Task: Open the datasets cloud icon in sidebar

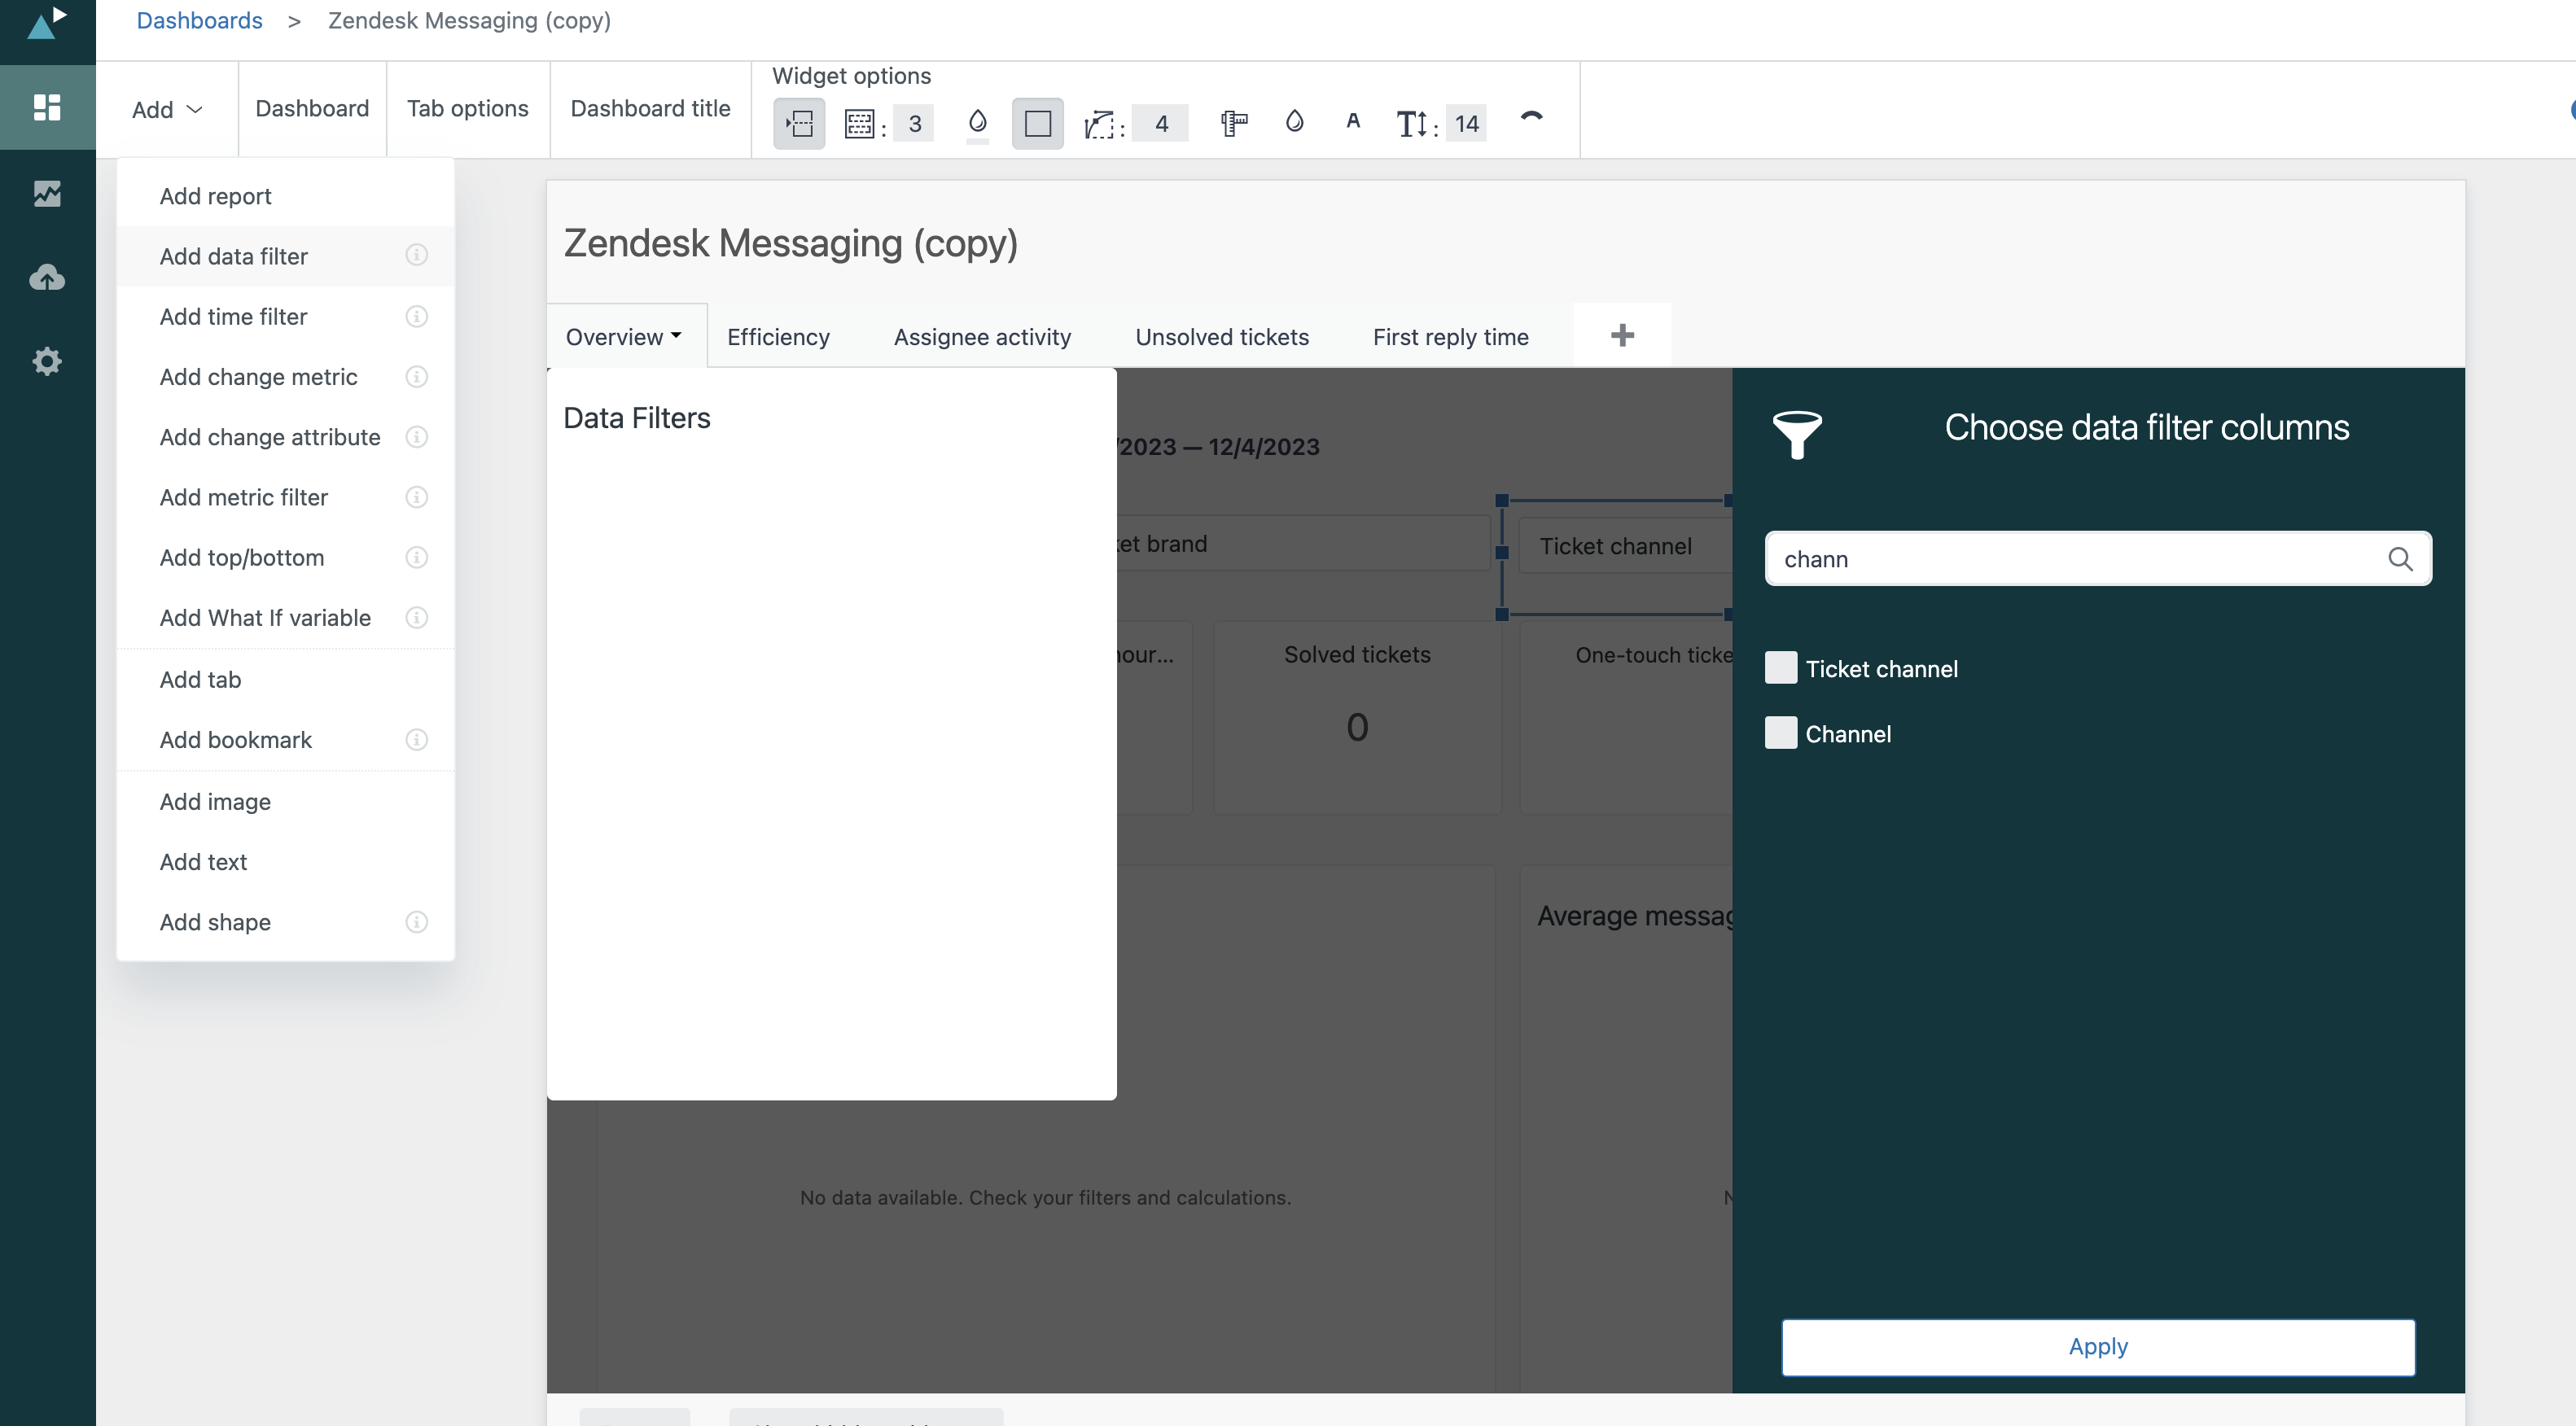Action: pos(47,277)
